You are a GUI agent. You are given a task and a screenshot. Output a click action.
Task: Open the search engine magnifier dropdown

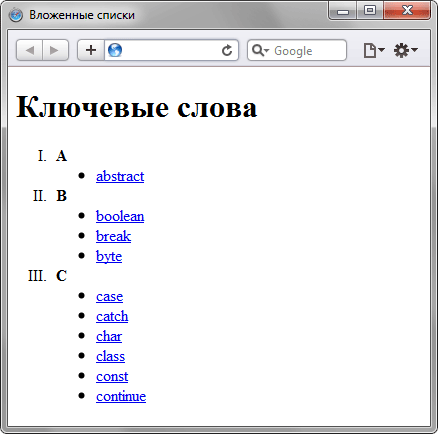260,50
